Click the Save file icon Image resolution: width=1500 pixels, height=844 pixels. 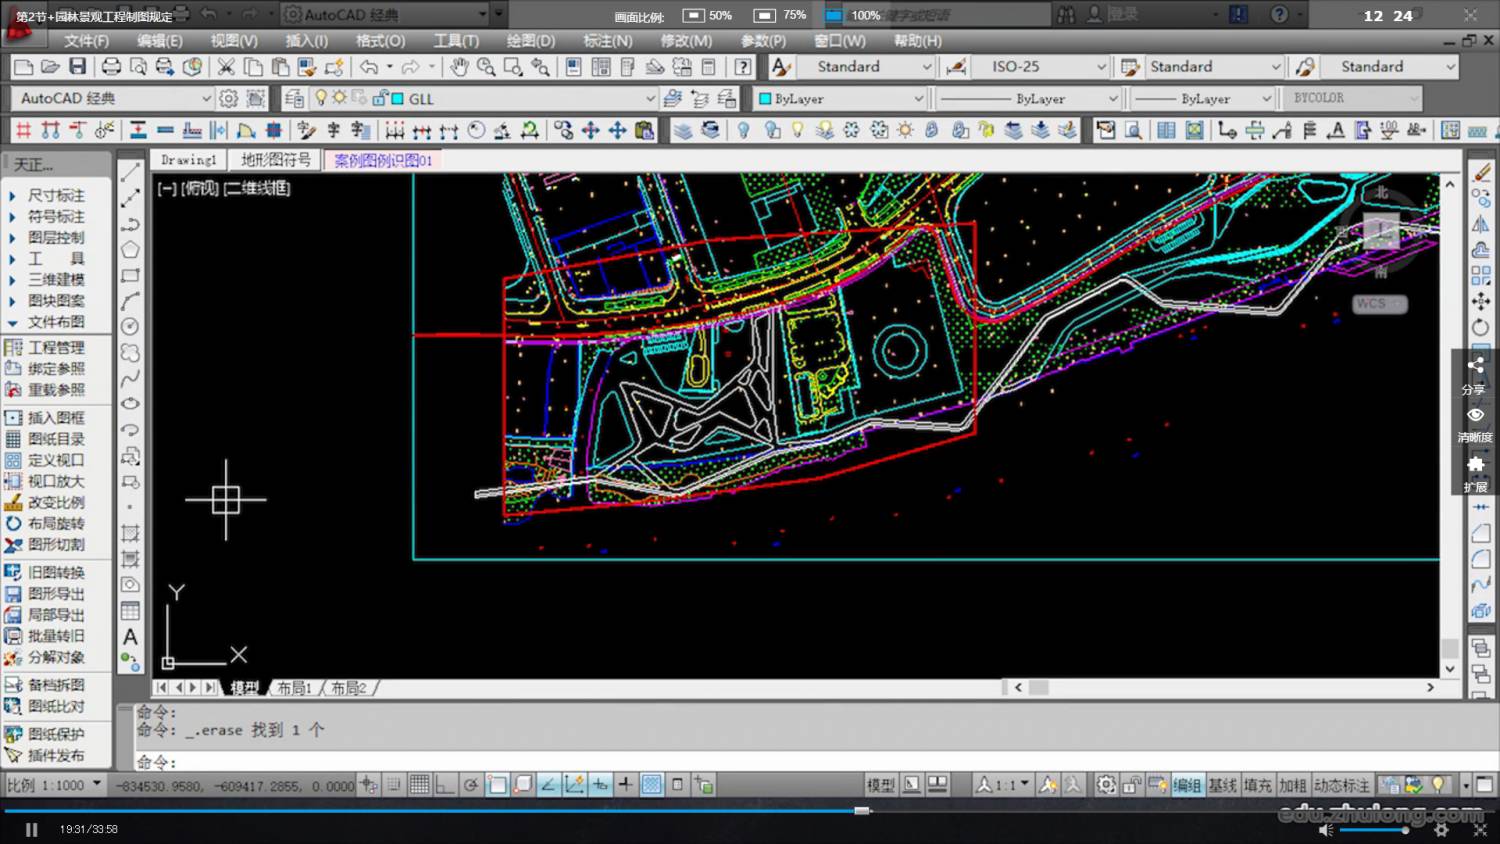pos(77,67)
